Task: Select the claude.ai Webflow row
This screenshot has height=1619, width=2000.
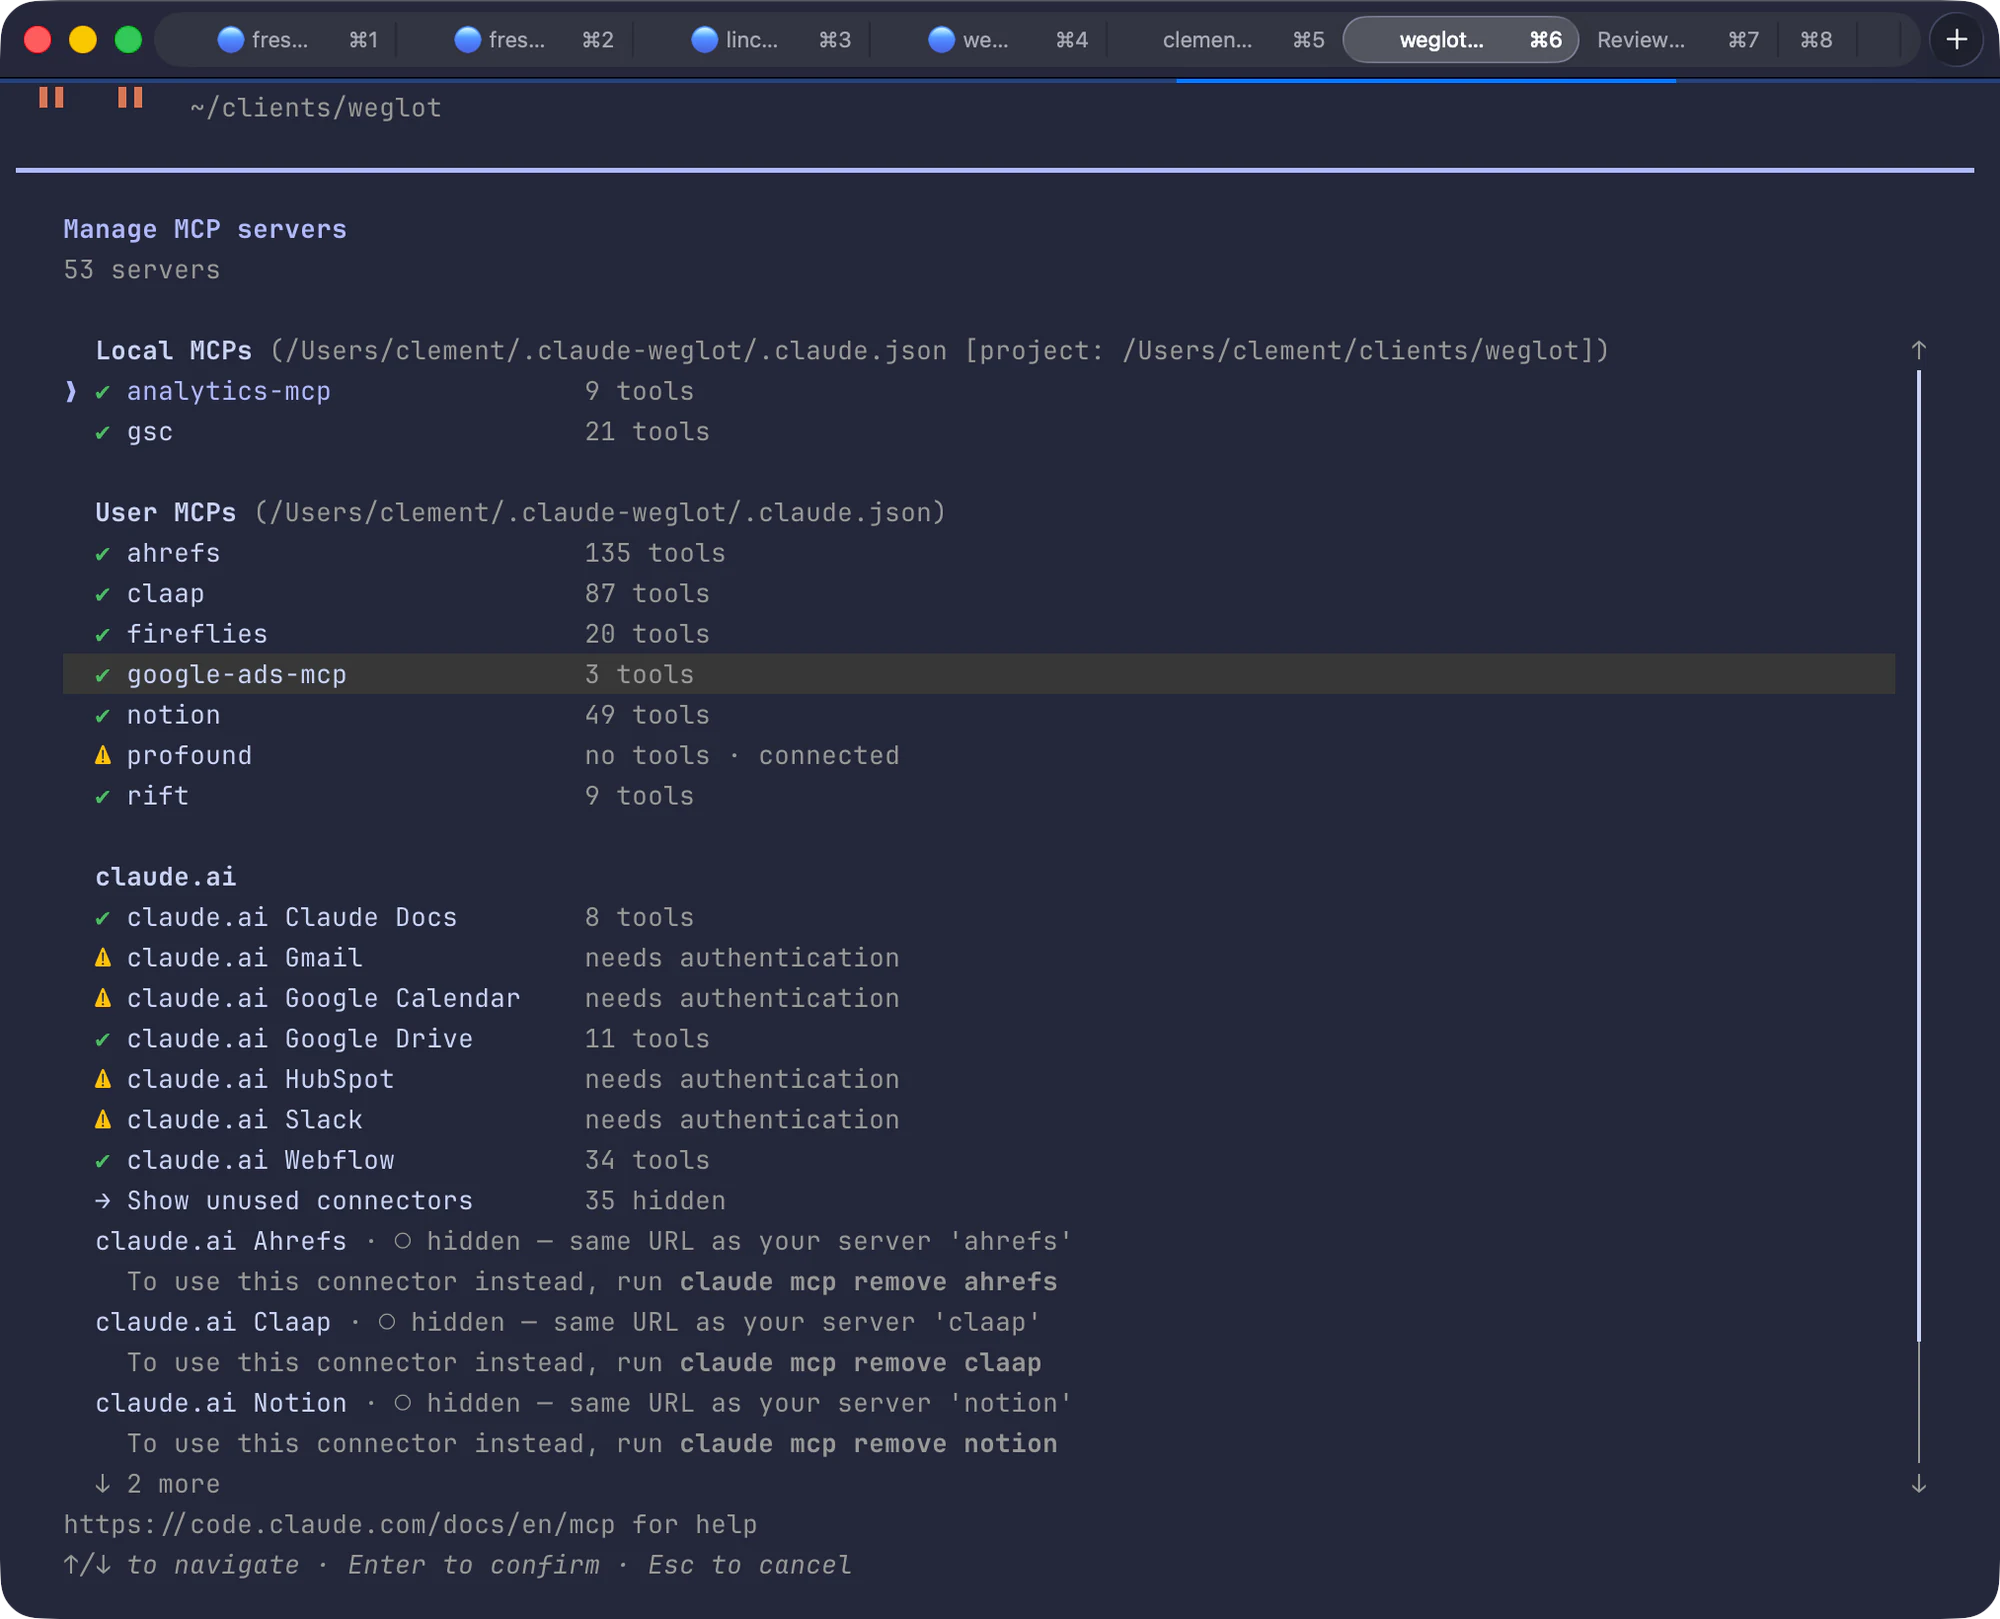Action: pos(978,1160)
